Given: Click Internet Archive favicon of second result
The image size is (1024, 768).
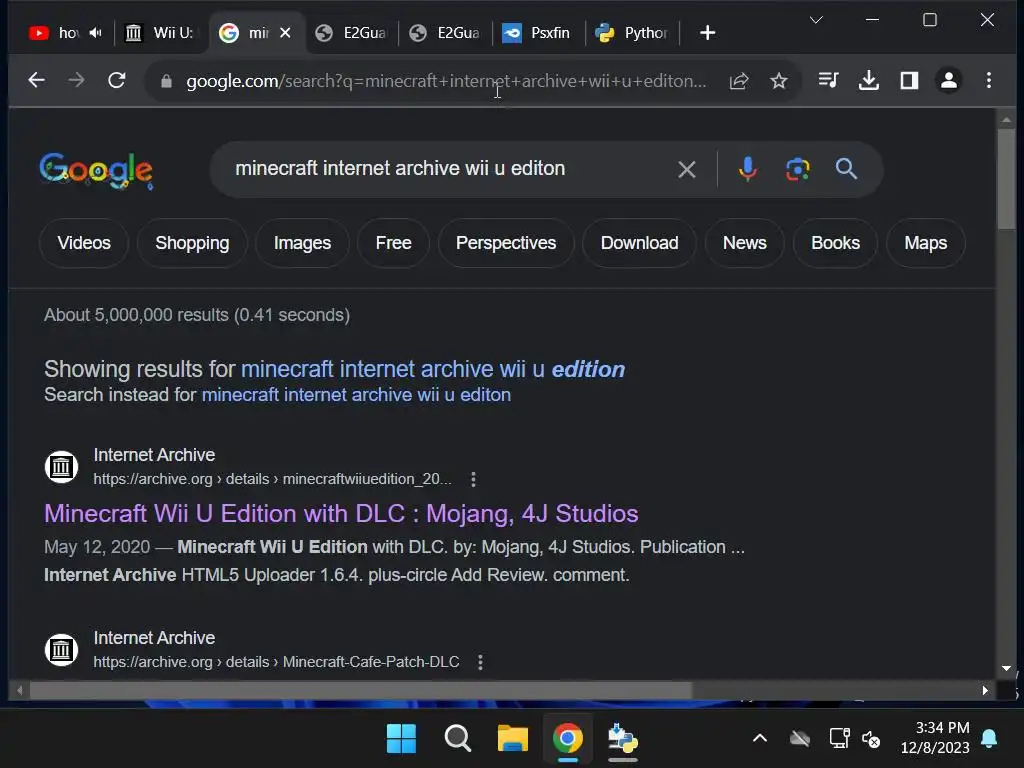Looking at the screenshot, I should [x=61, y=650].
